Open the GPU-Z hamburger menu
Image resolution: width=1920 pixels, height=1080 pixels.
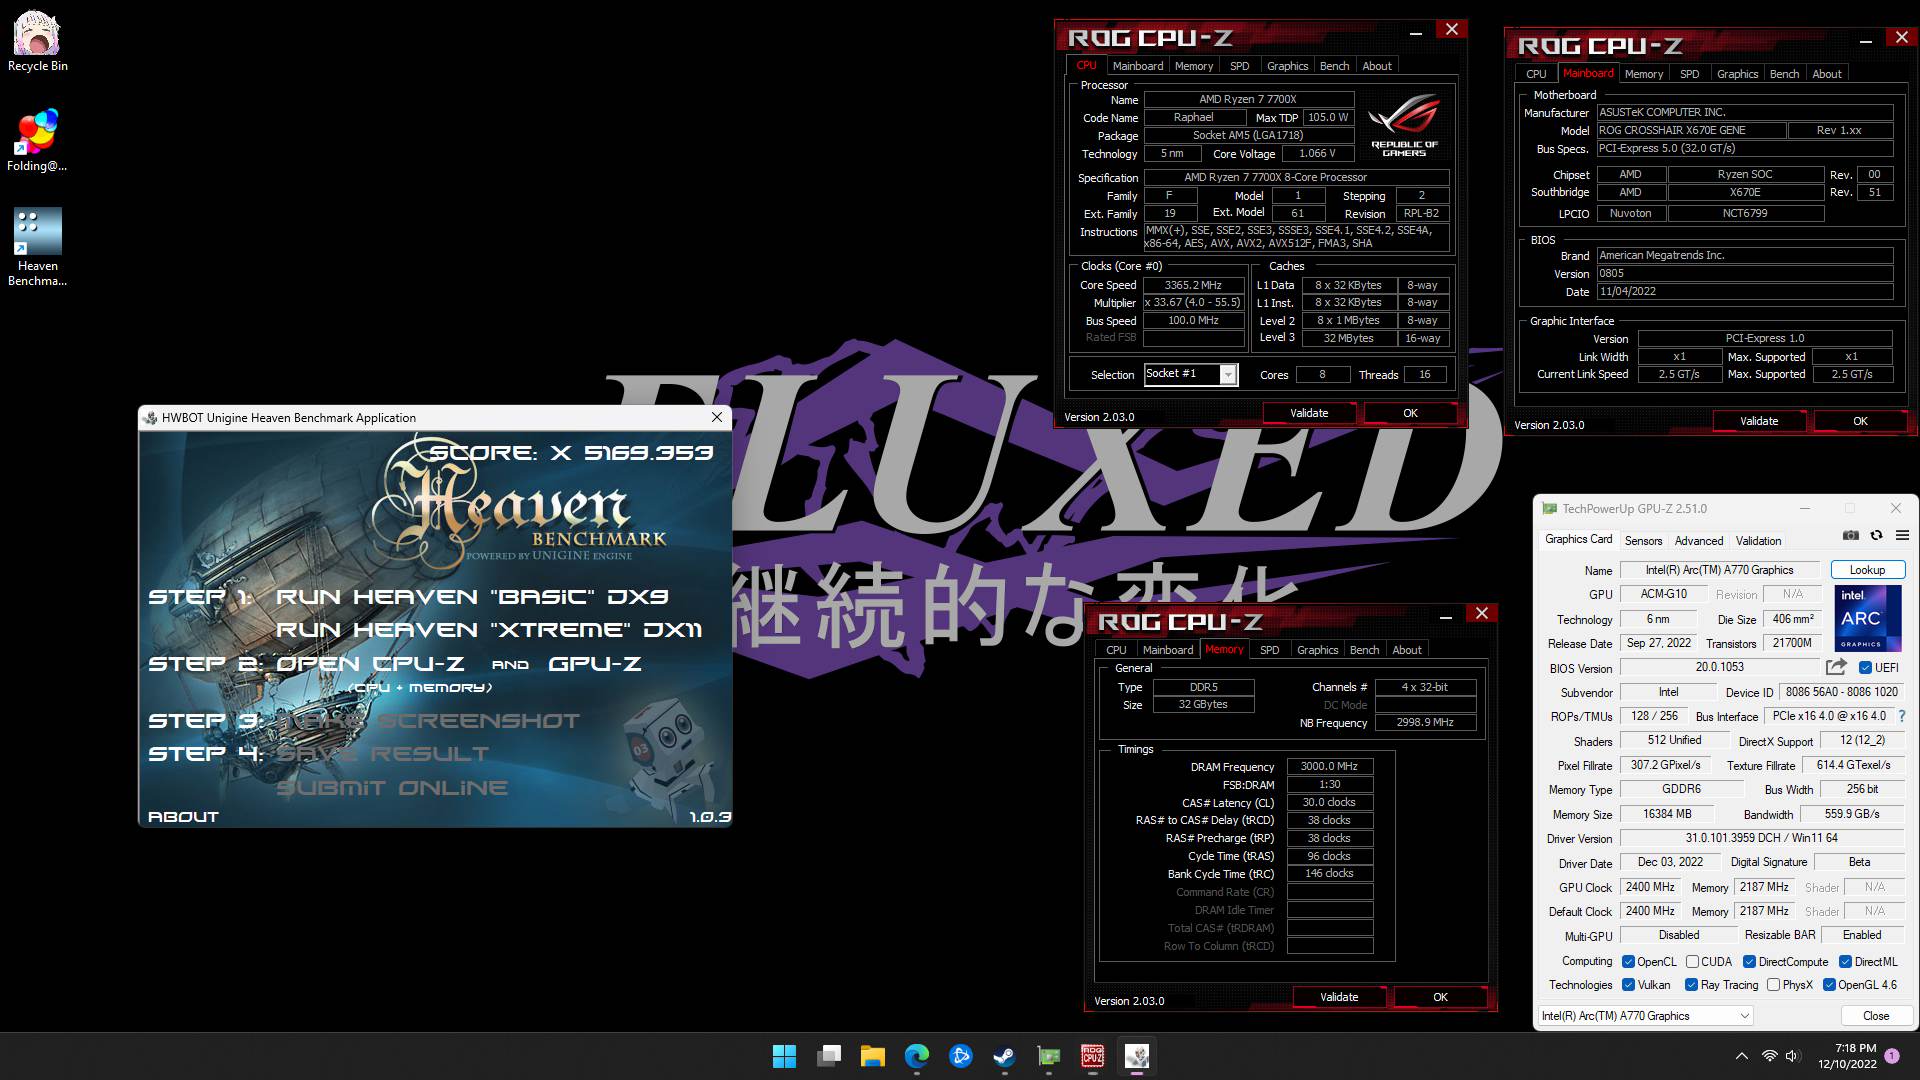click(x=1902, y=536)
